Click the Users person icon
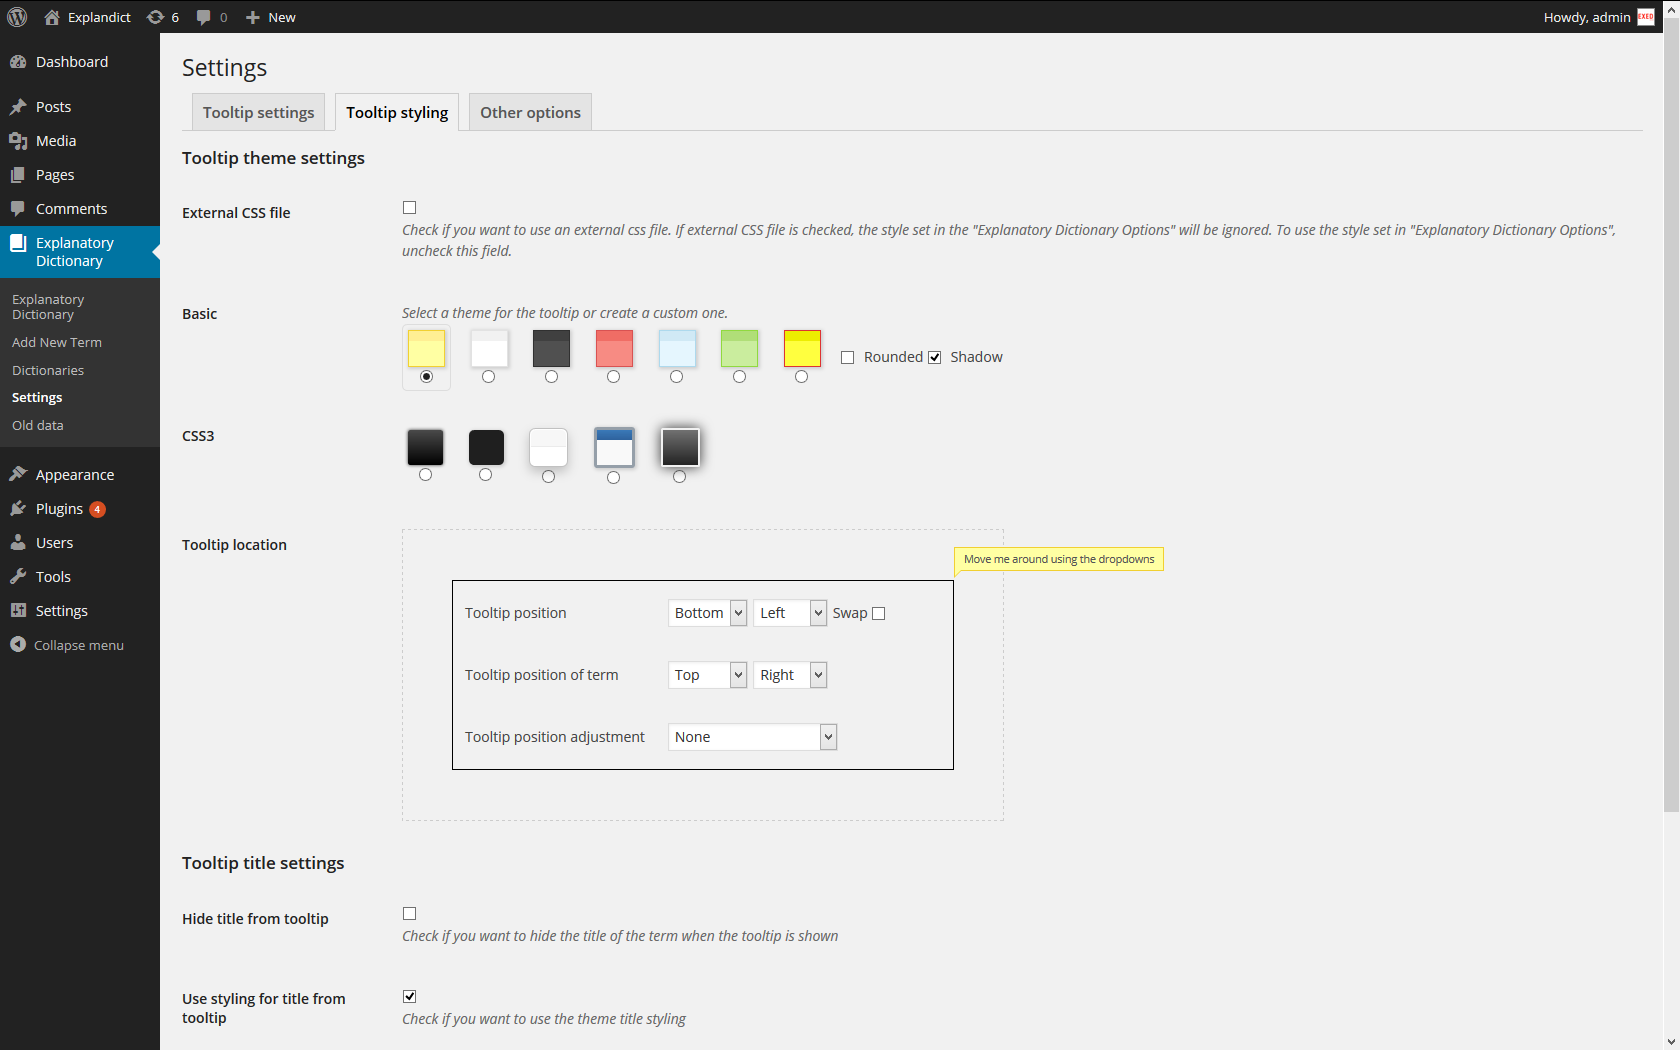1680x1050 pixels. pyautogui.click(x=18, y=543)
